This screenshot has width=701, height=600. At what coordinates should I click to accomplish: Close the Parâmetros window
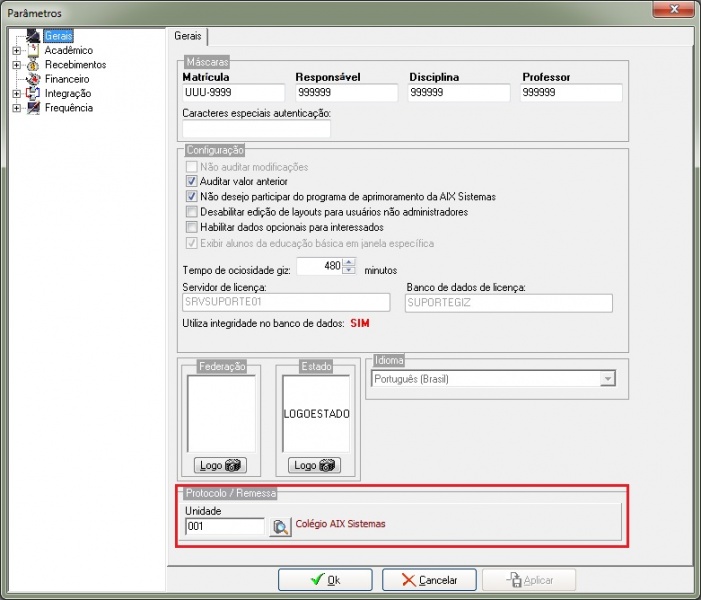point(674,9)
